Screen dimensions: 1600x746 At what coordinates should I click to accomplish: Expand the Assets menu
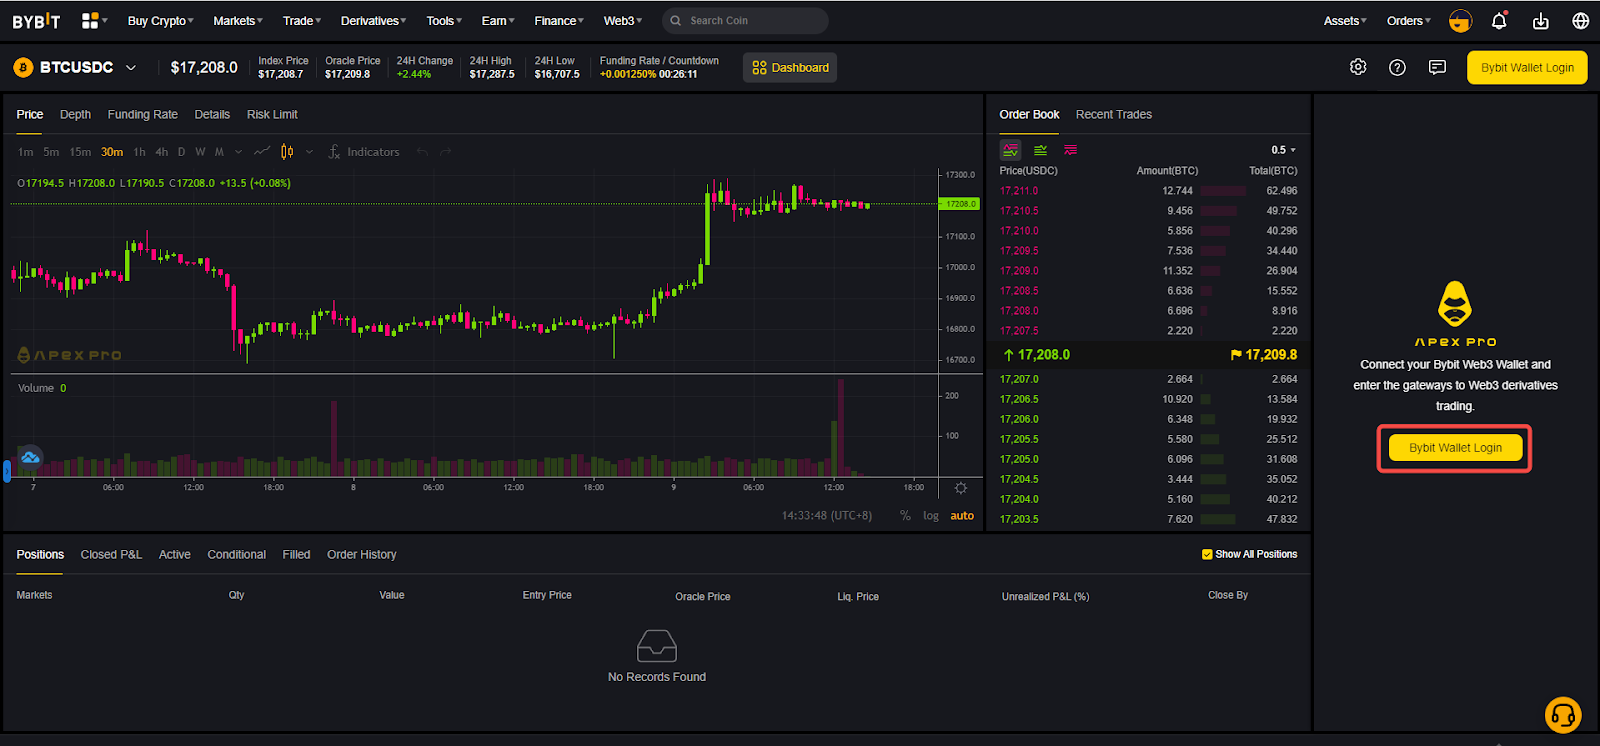[x=1345, y=21]
